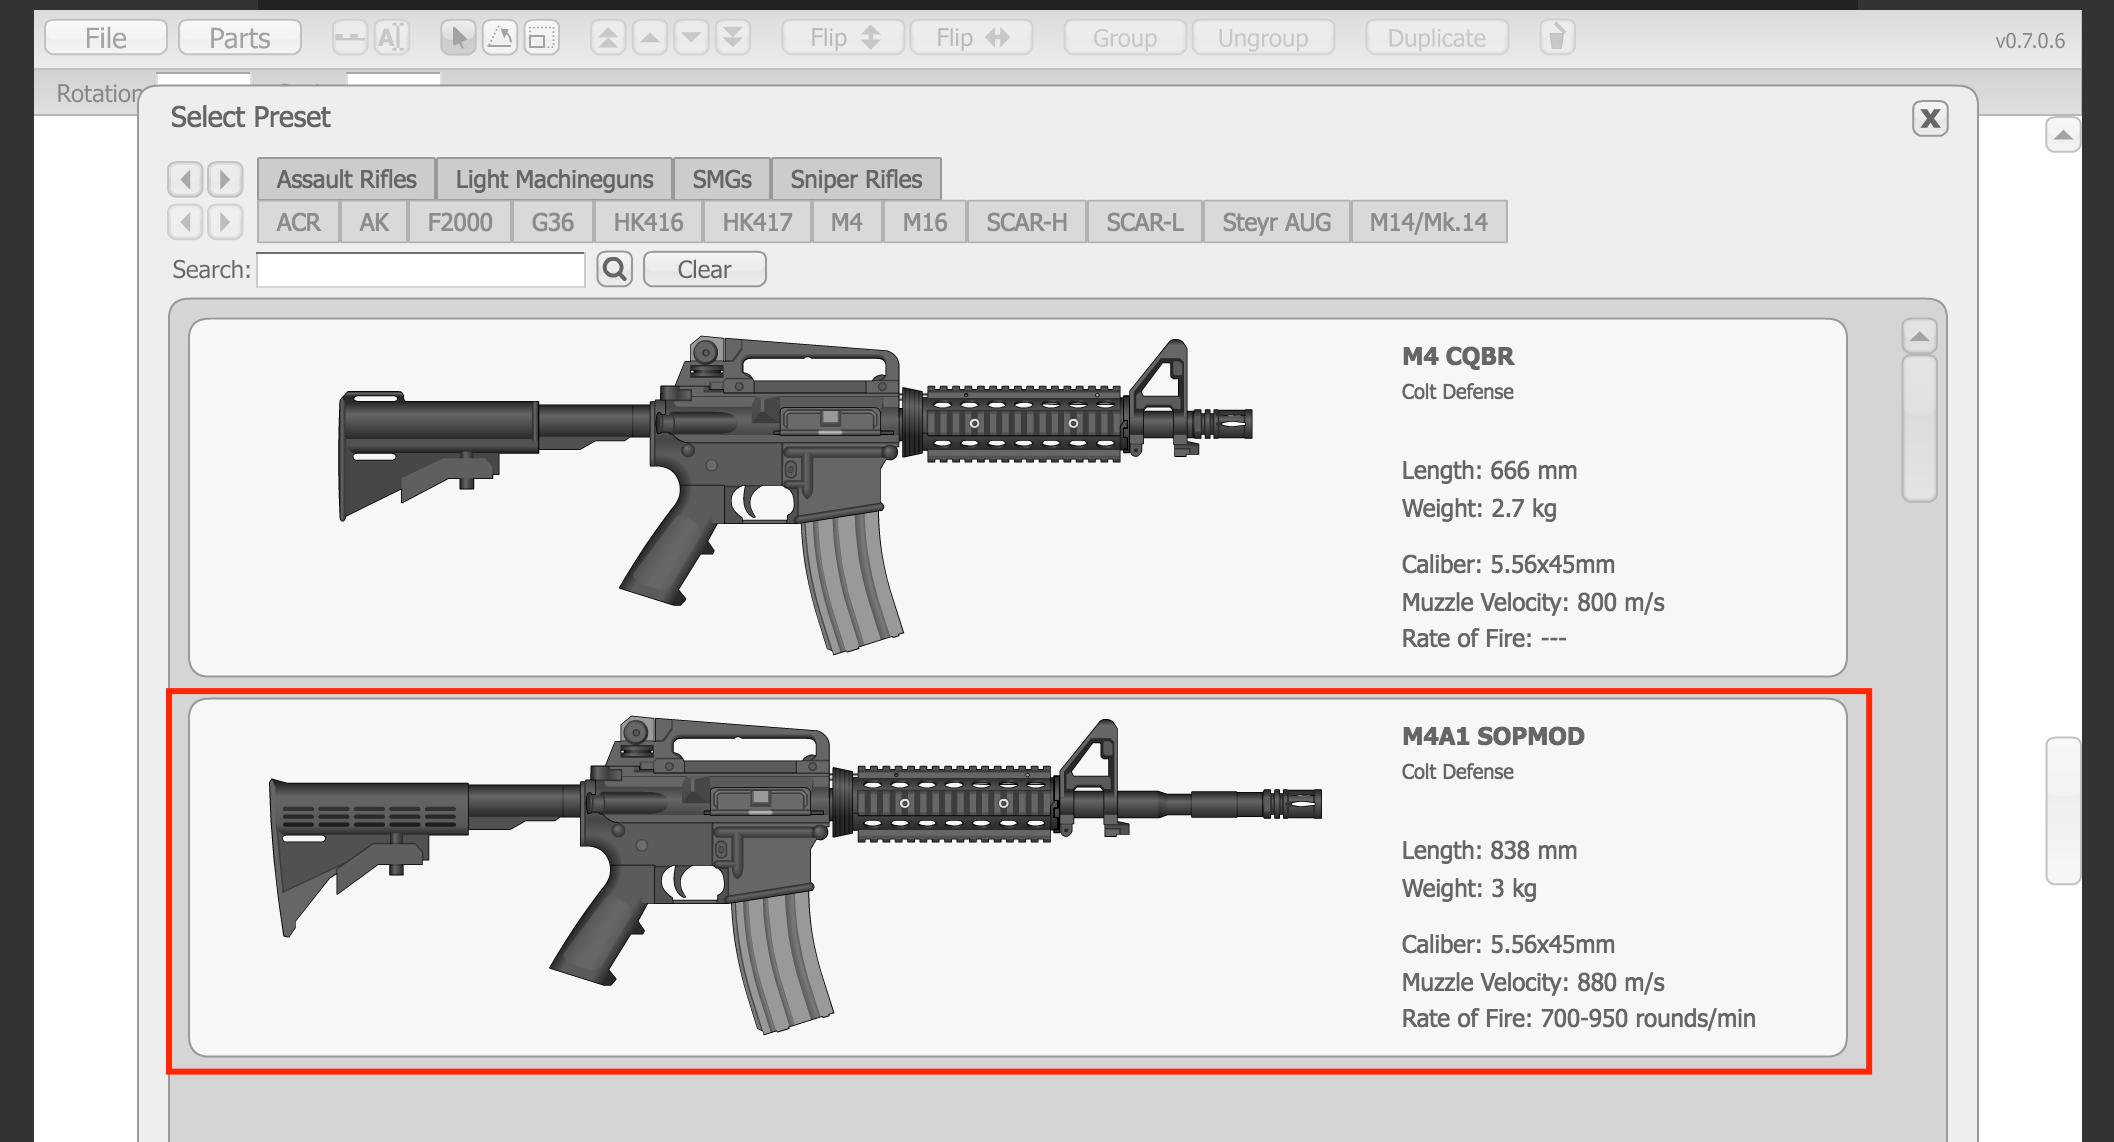The height and width of the screenshot is (1142, 2114).
Task: Click the M4A1 SOPMOD title text
Action: tap(1493, 736)
